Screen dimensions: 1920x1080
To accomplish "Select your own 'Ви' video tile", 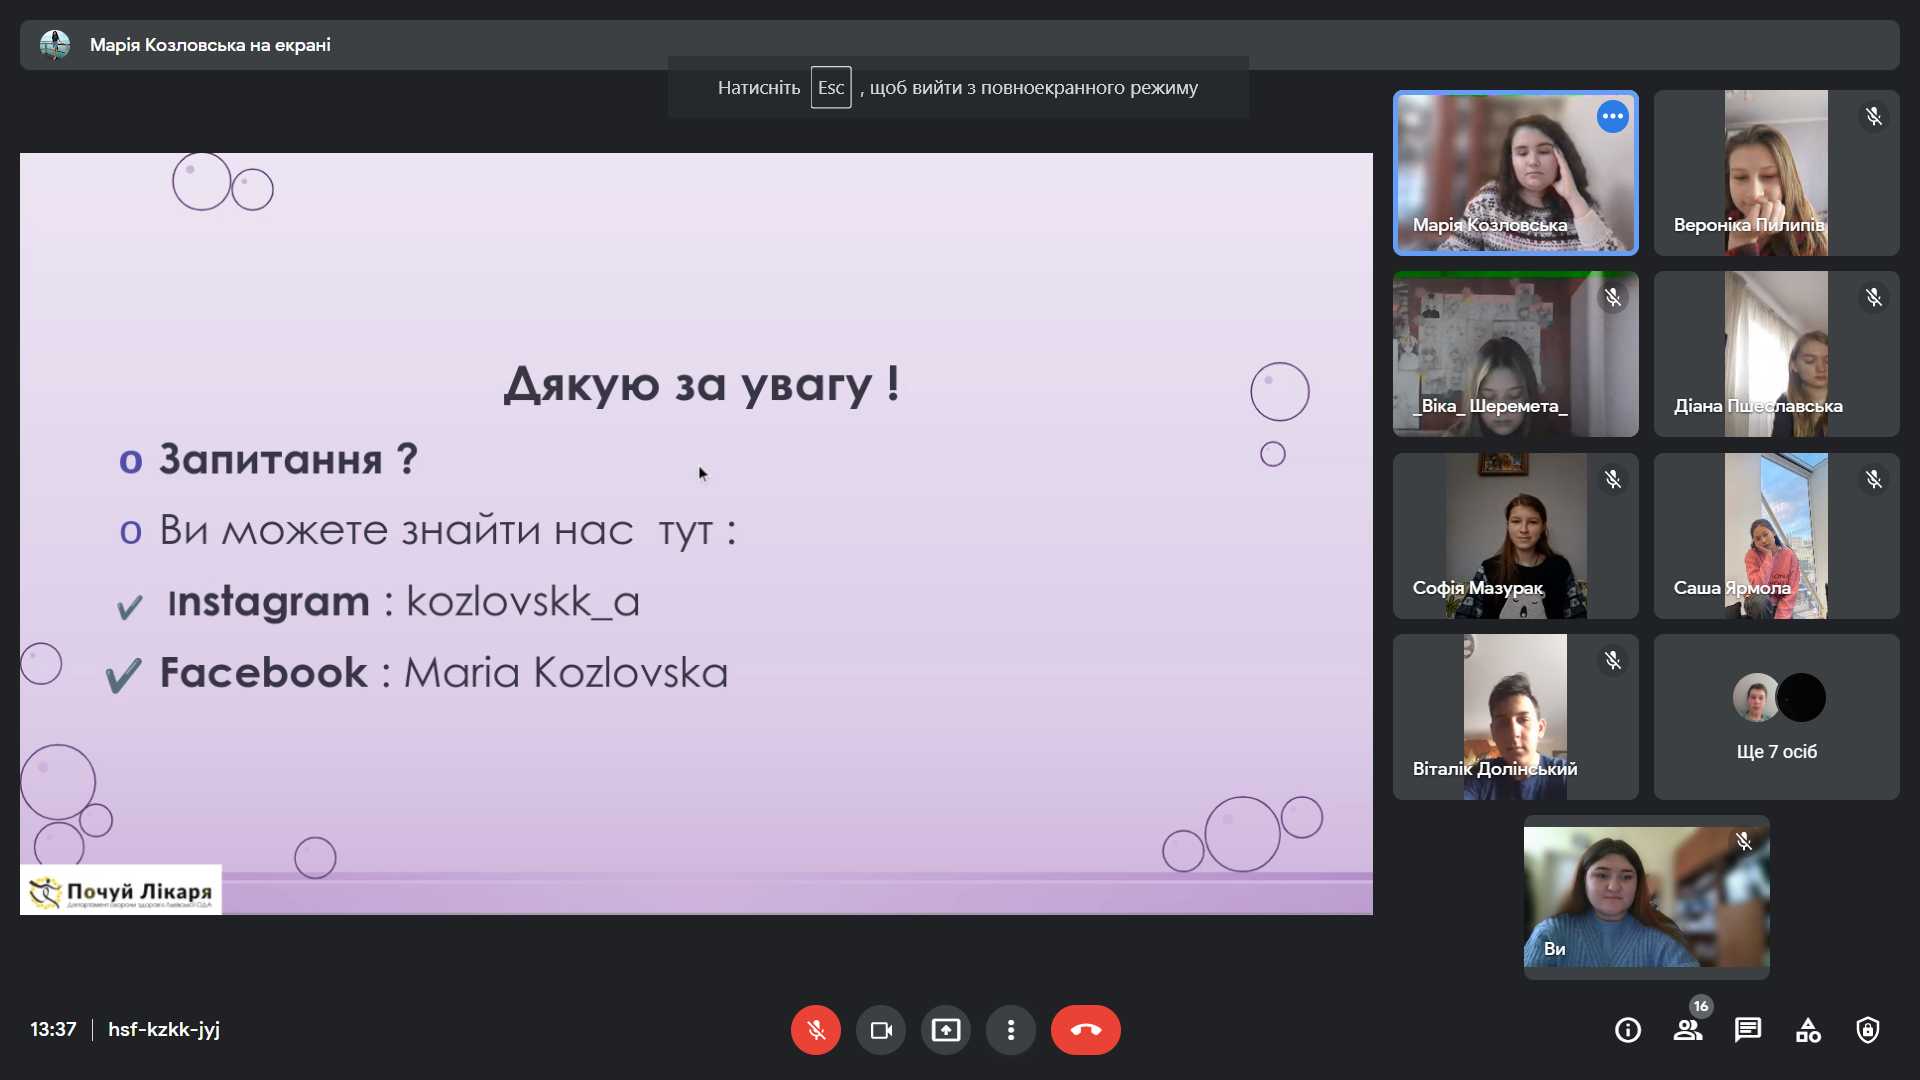I will coord(1646,897).
